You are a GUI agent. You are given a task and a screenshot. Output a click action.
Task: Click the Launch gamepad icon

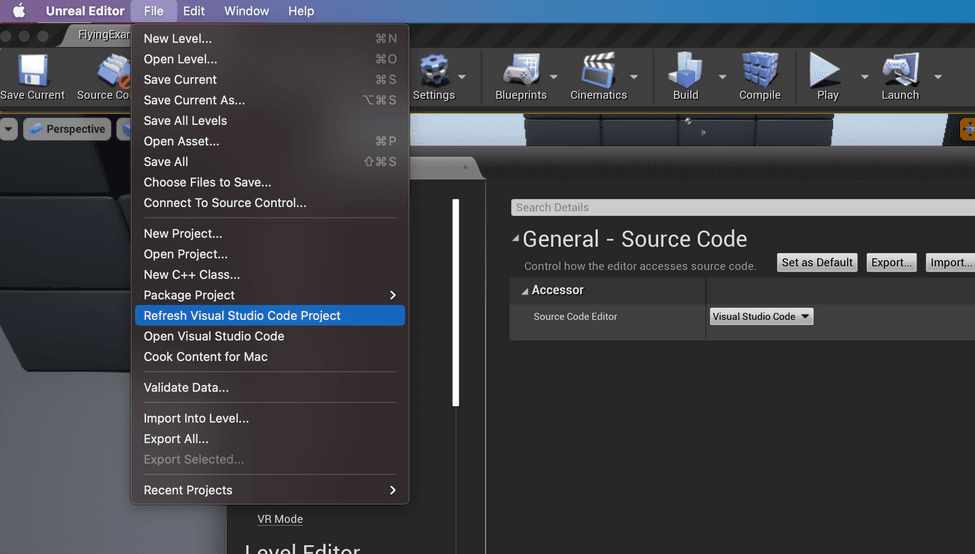(x=900, y=70)
